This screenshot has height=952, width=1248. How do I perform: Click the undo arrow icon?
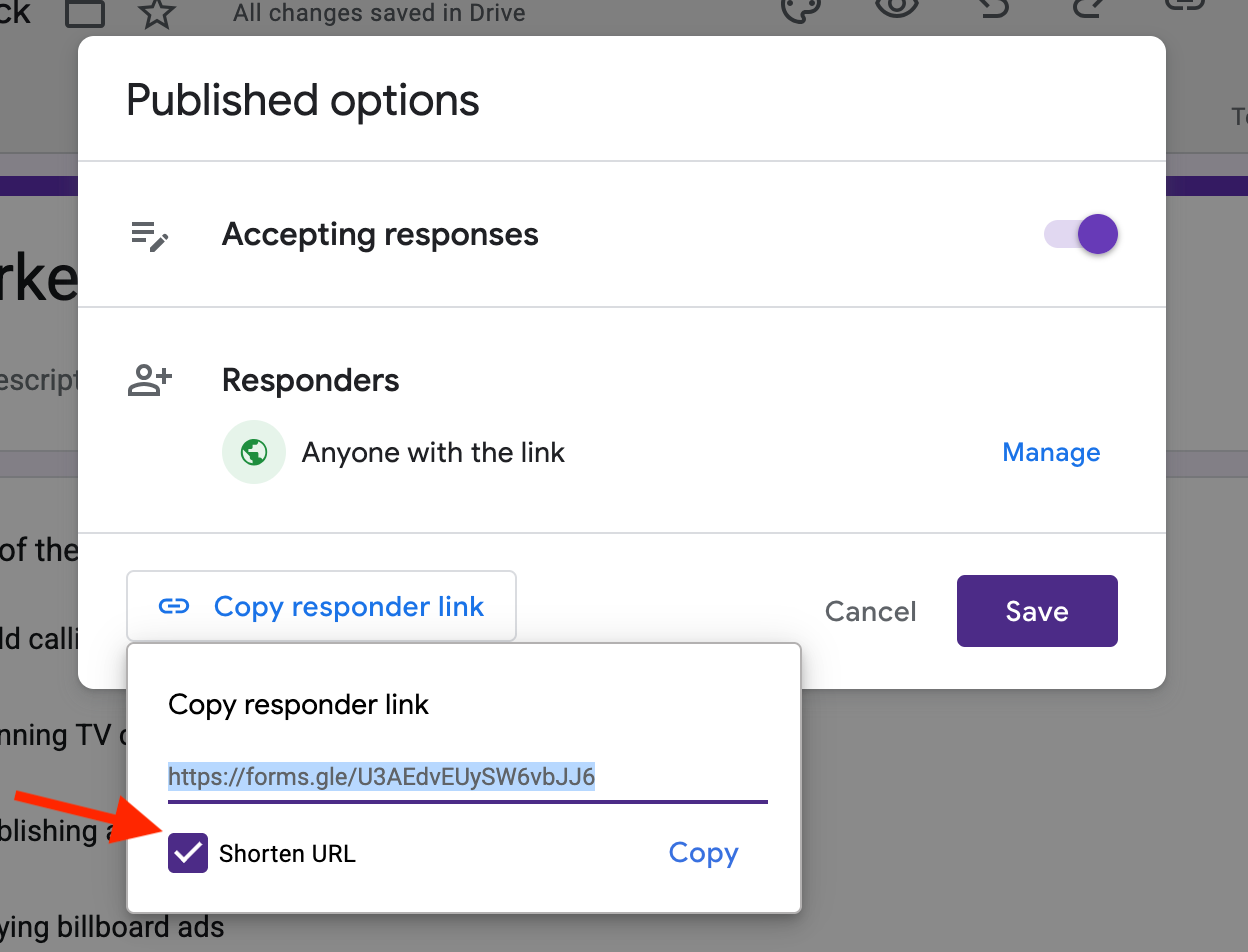(992, 8)
